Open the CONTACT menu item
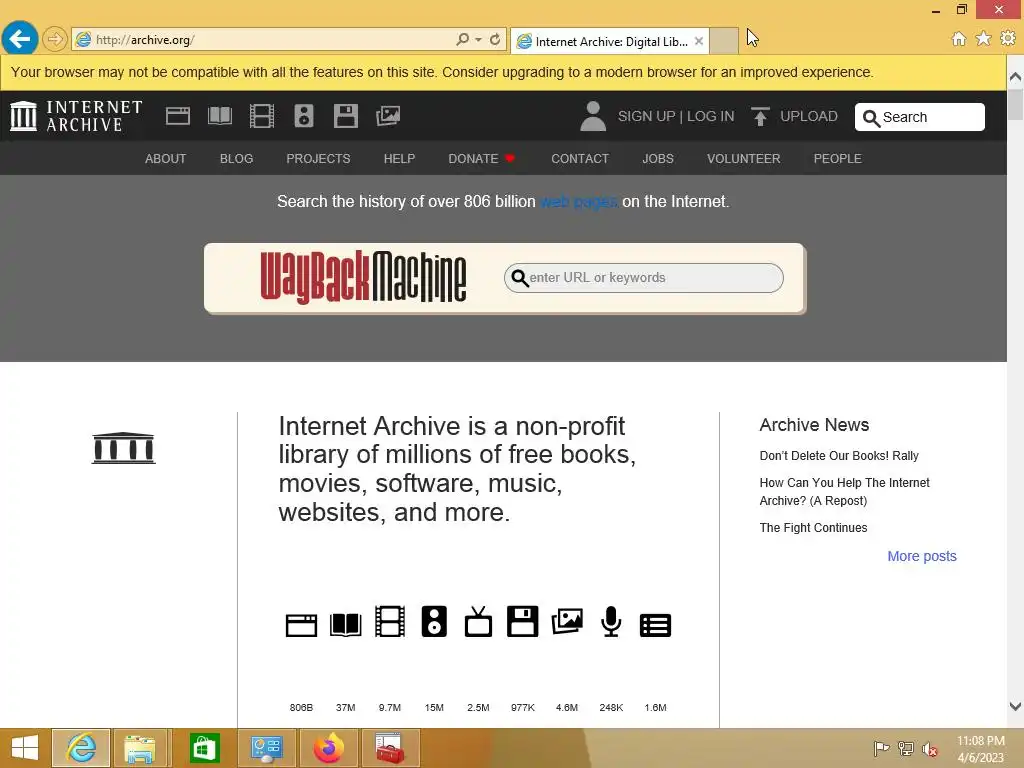 coord(580,159)
